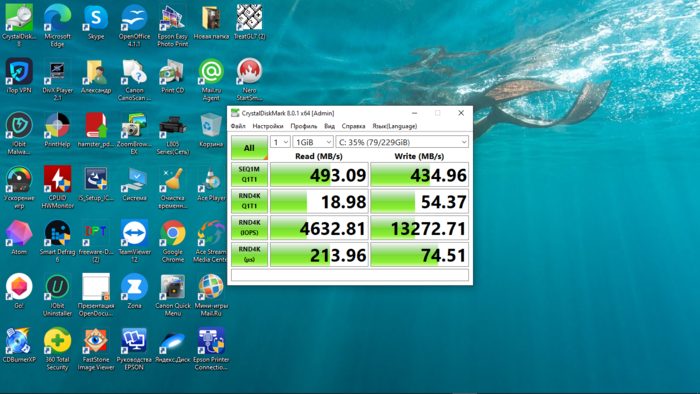This screenshot has width=700, height=394.
Task: Open Справка menu
Action: tap(353, 126)
